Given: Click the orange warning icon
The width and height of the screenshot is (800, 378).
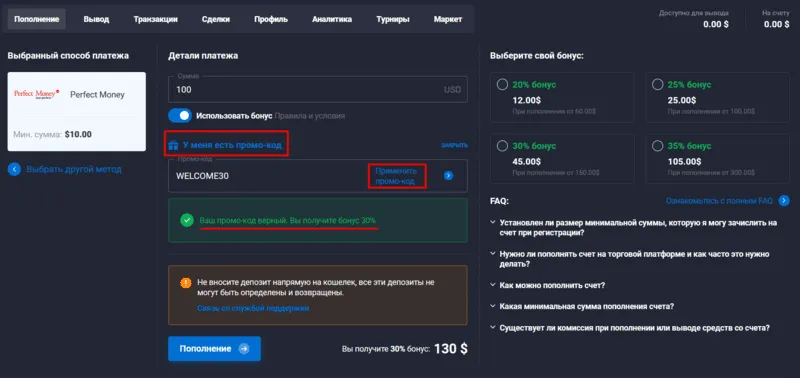Looking at the screenshot, I should pyautogui.click(x=186, y=283).
